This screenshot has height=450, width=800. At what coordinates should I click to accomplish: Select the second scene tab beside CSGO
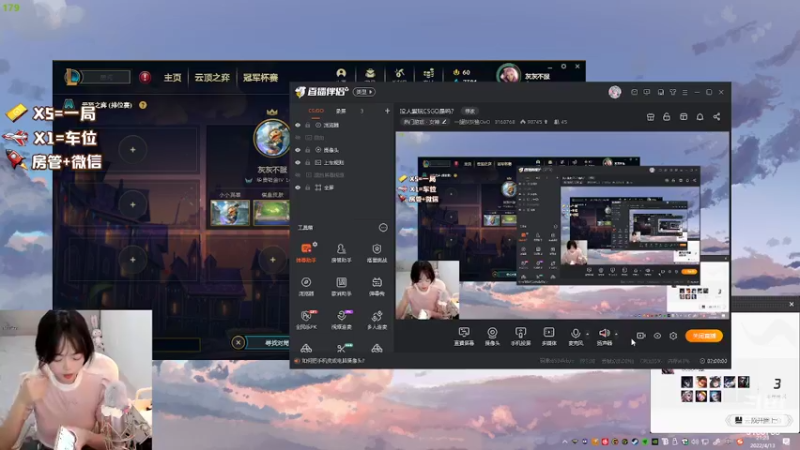341,111
